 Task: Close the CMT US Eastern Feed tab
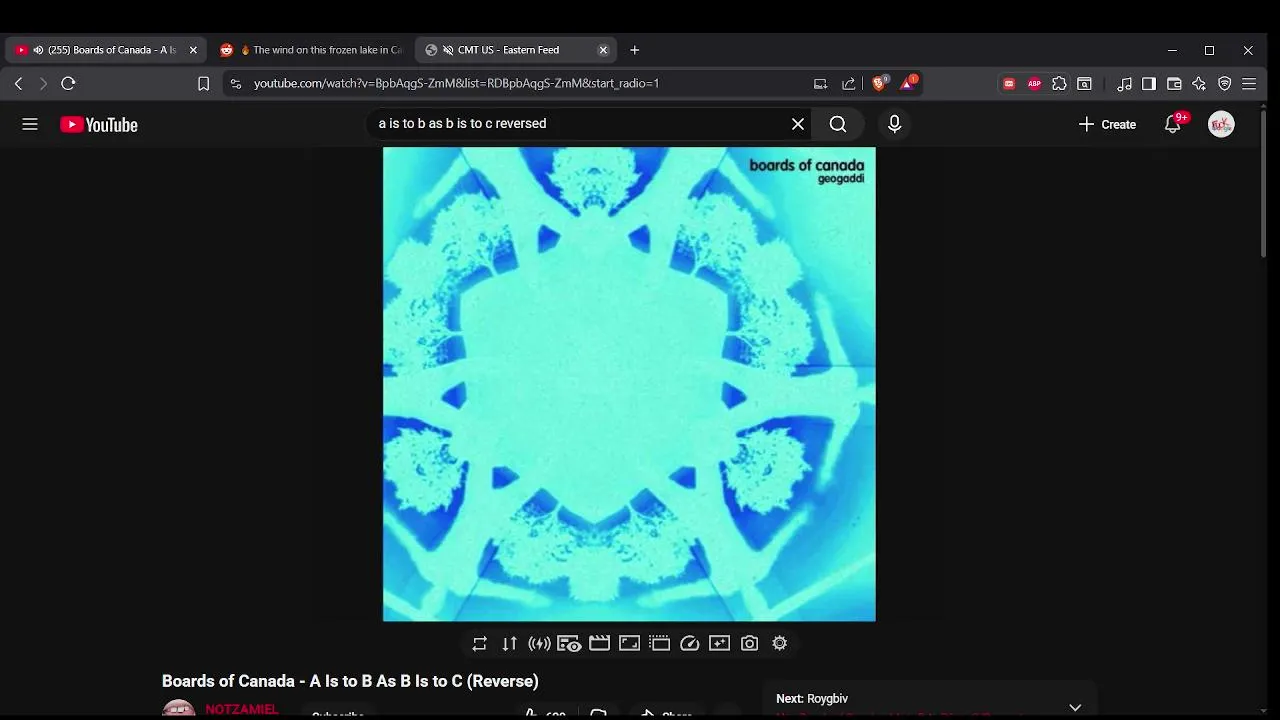tap(603, 50)
